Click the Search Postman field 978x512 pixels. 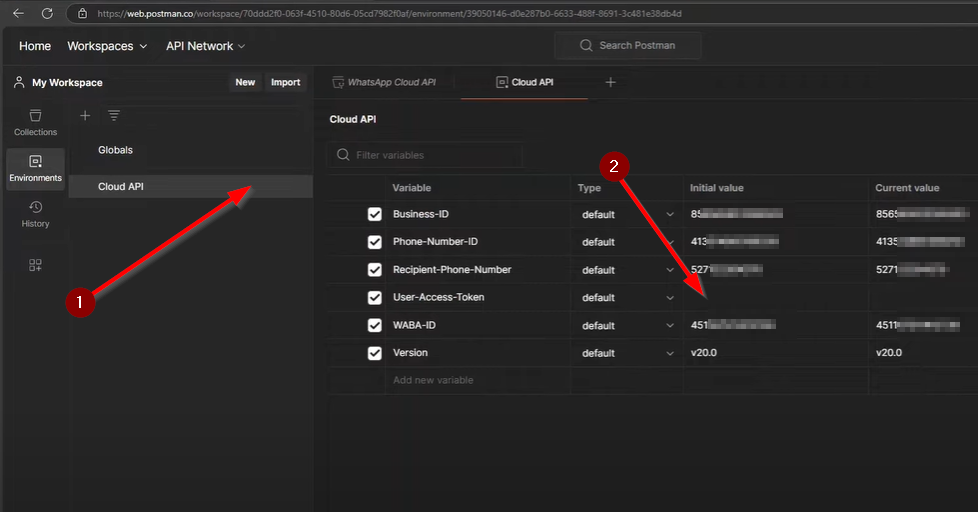click(x=627, y=46)
